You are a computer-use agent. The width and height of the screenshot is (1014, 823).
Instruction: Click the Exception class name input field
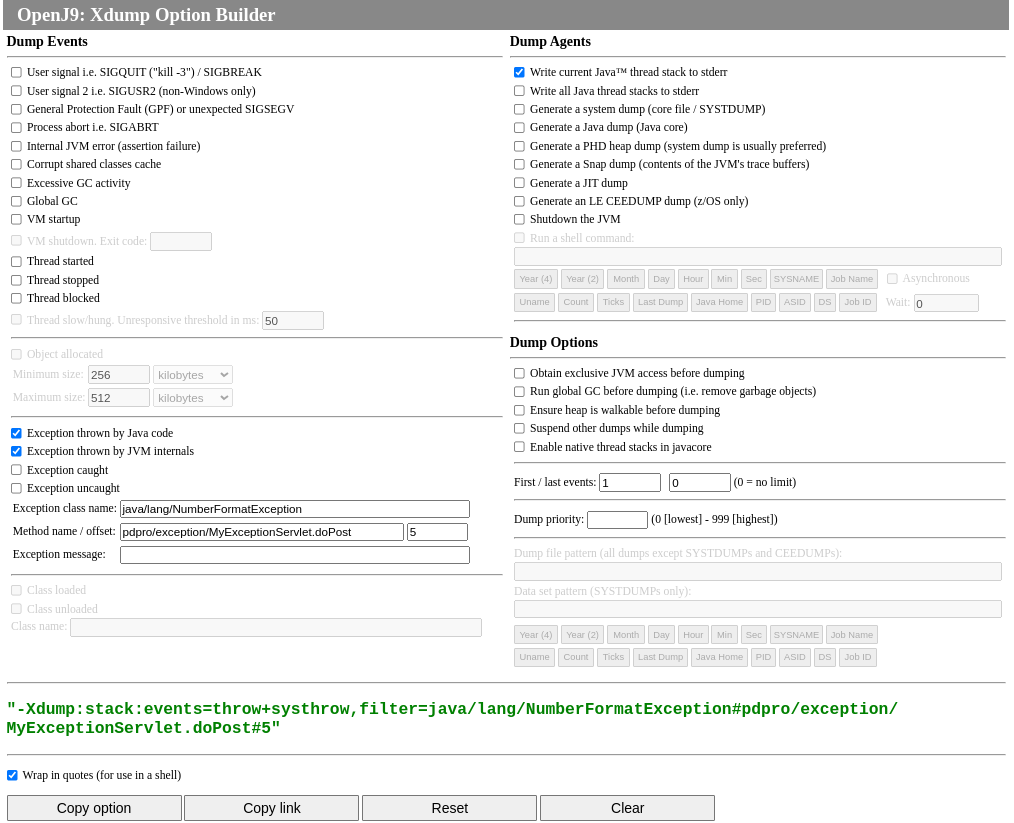pos(294,509)
